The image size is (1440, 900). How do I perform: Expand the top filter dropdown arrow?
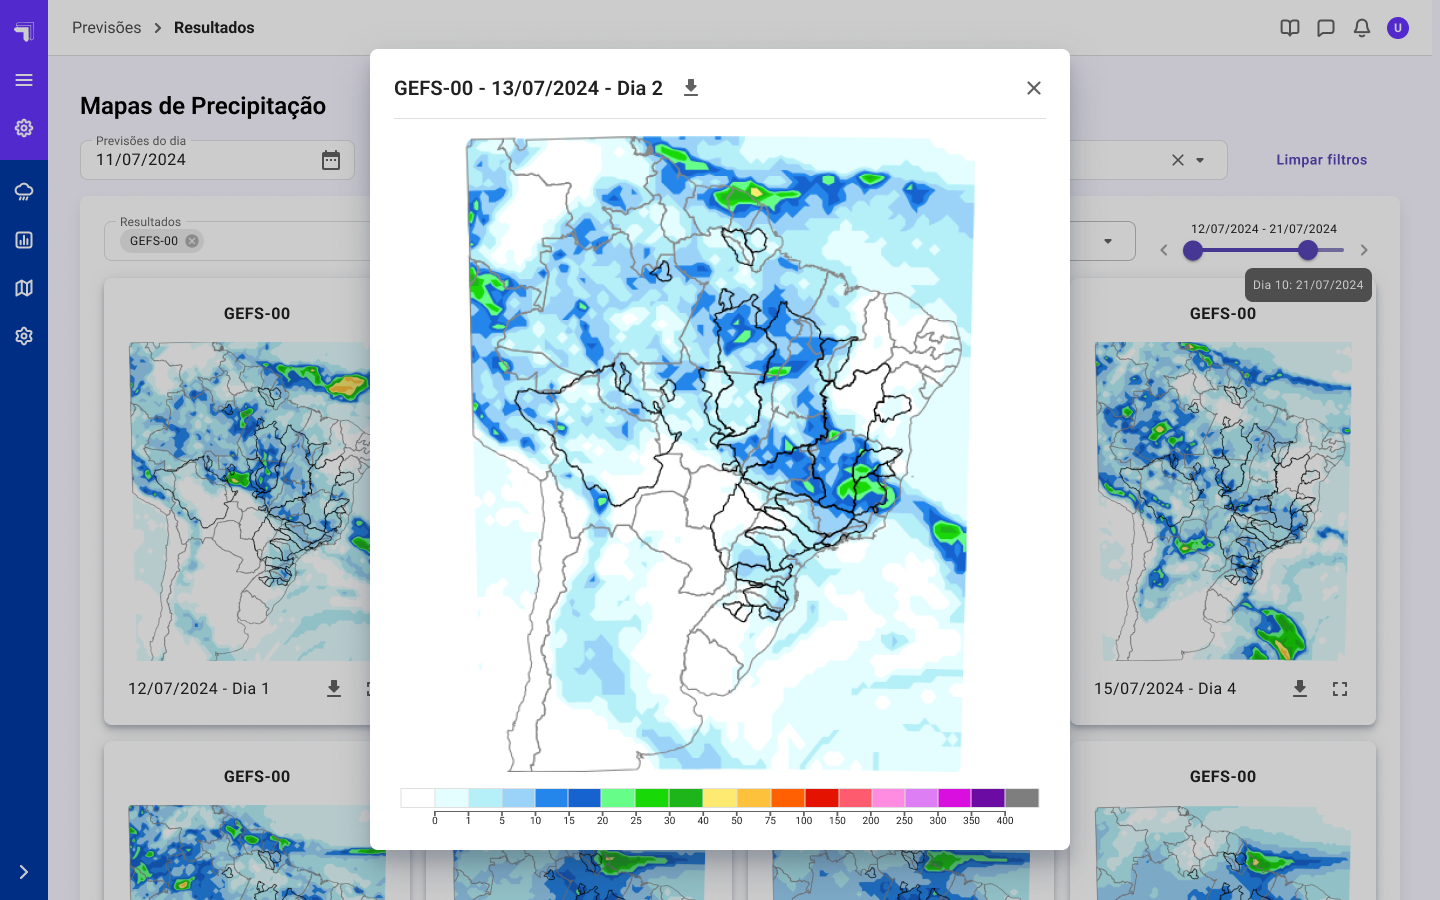[1200, 160]
